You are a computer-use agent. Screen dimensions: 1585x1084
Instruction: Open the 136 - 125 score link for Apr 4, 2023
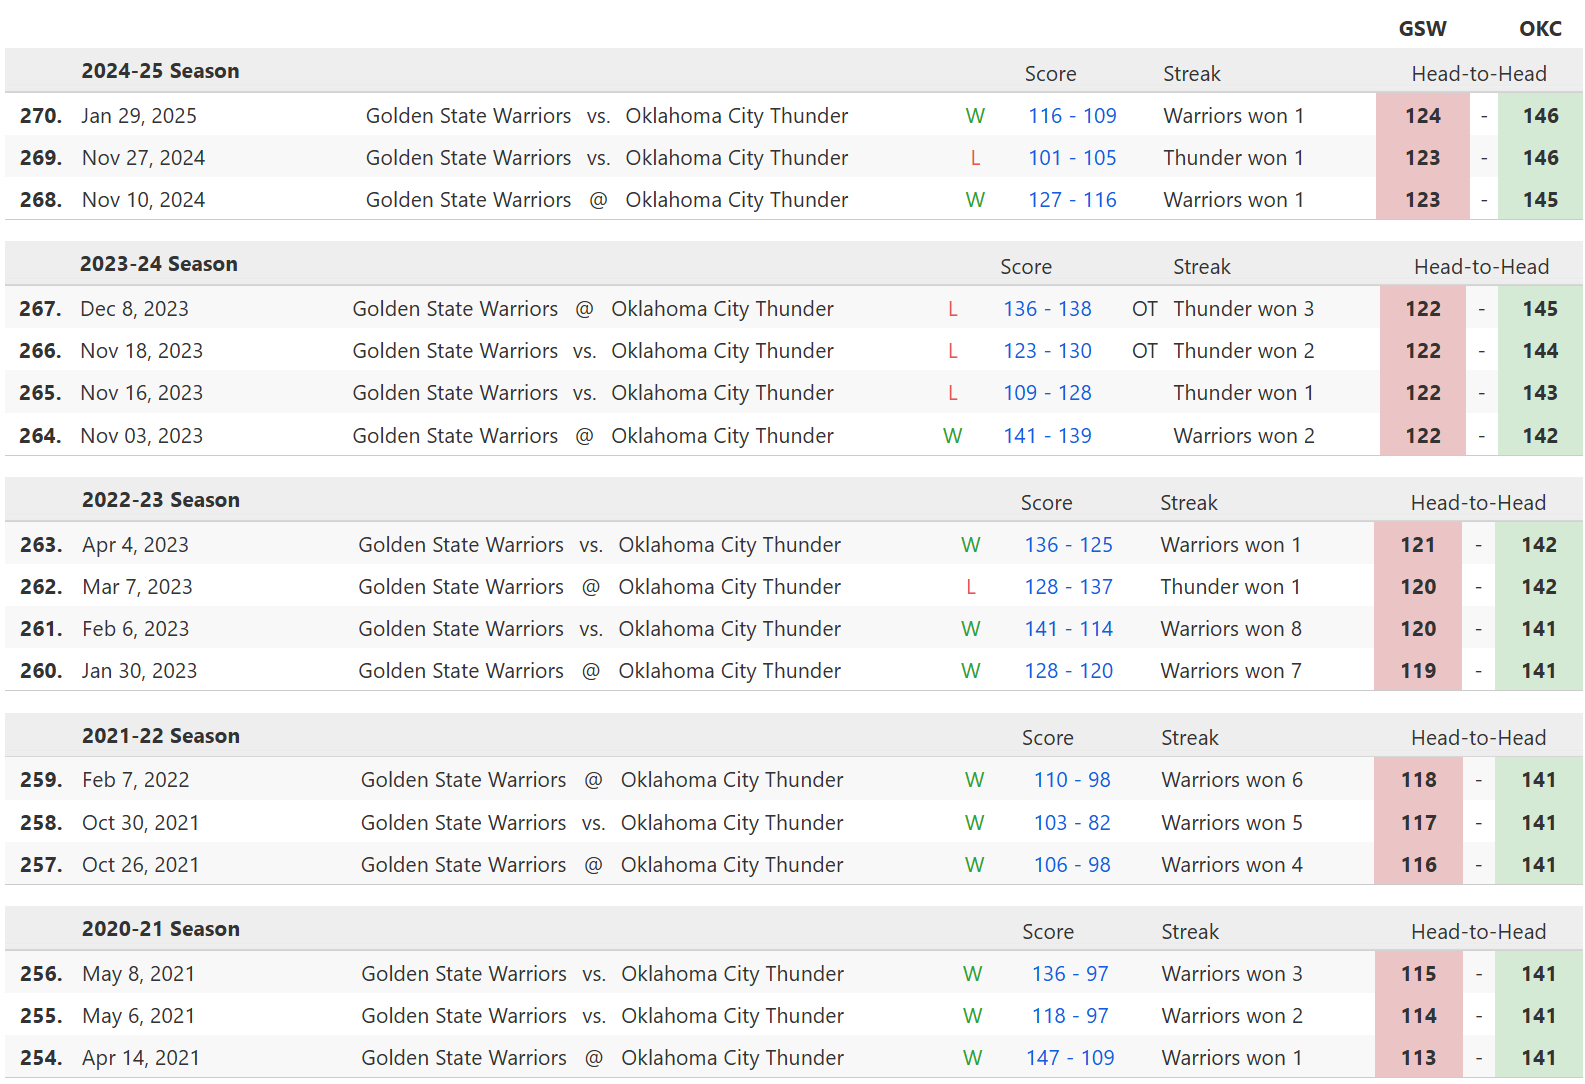point(1068,545)
